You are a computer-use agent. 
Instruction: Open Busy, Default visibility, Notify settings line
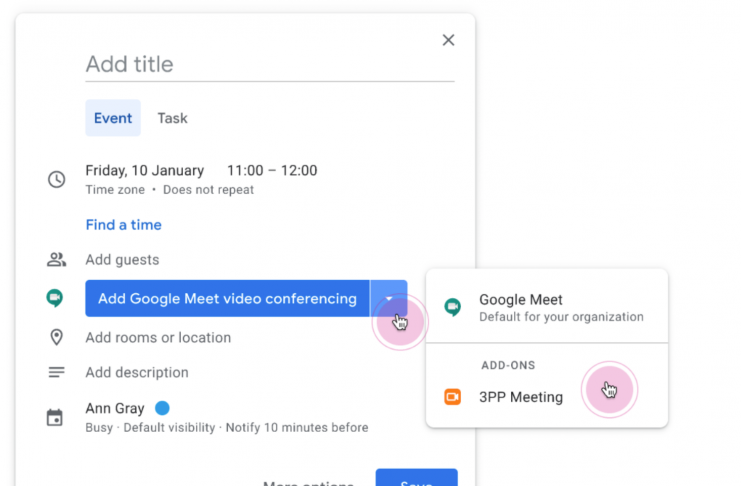tap(227, 427)
